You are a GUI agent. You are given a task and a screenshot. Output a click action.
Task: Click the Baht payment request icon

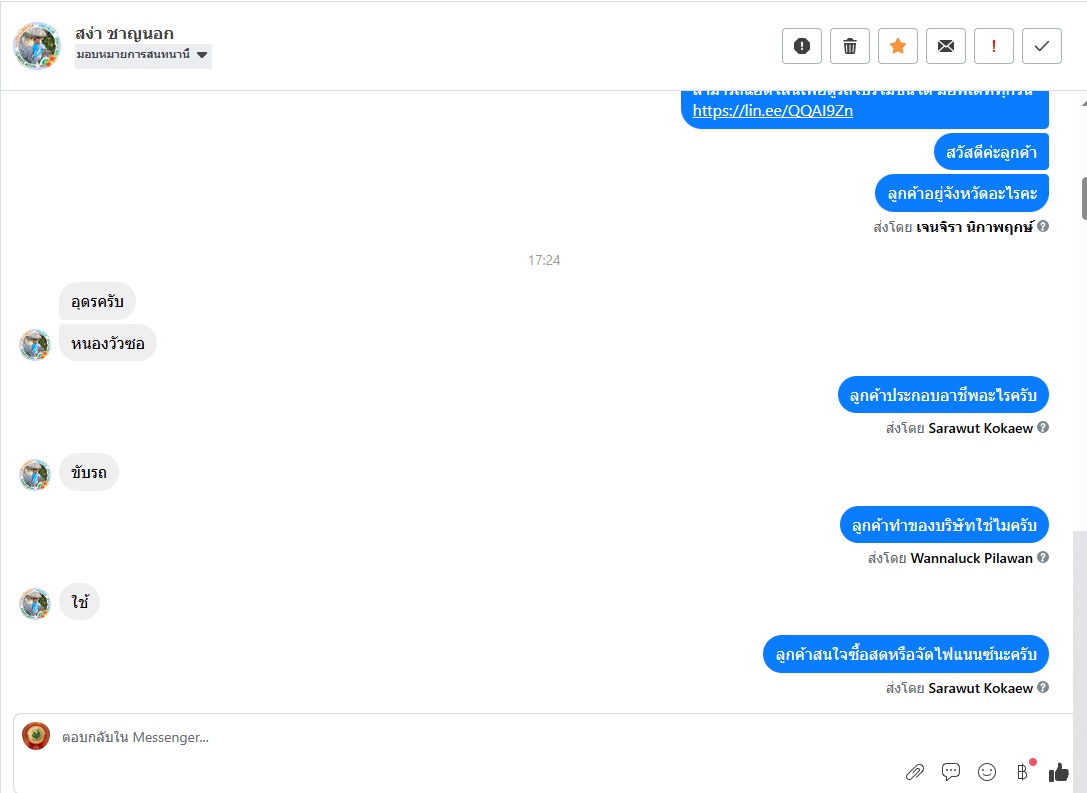point(1023,772)
